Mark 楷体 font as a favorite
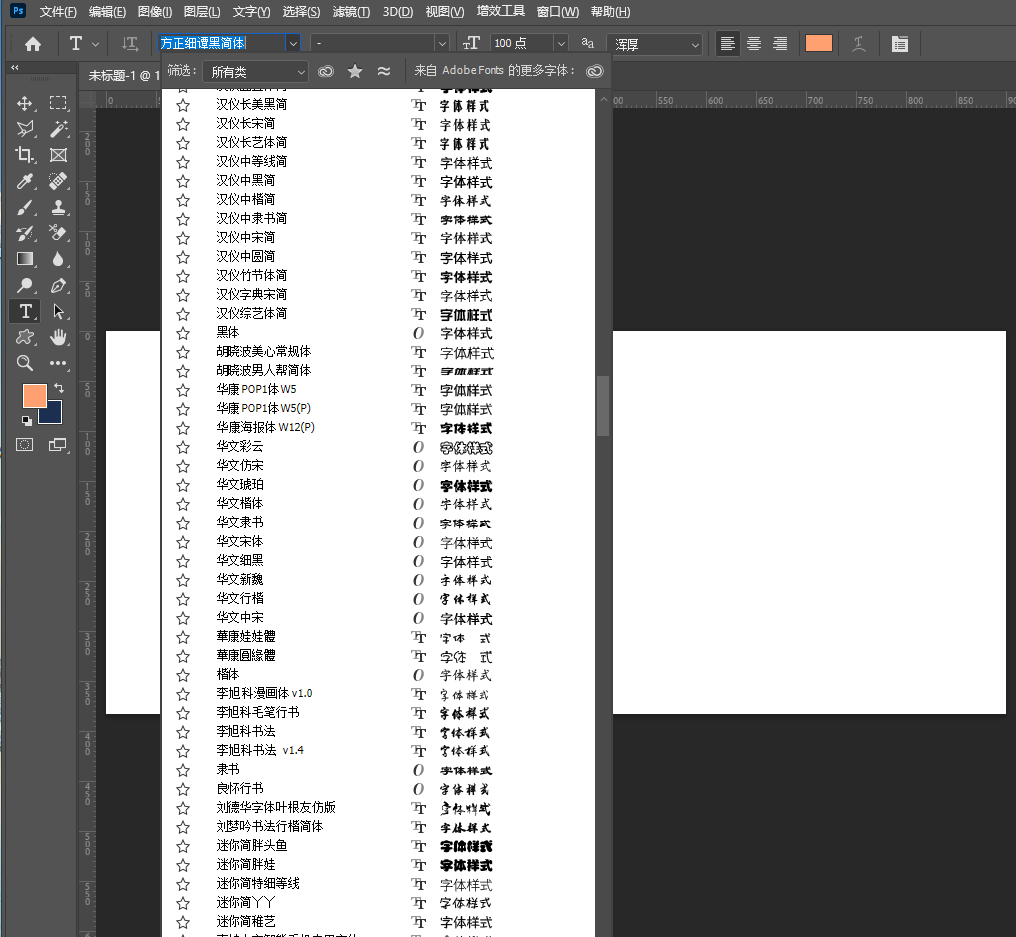The height and width of the screenshot is (937, 1016). [x=183, y=675]
